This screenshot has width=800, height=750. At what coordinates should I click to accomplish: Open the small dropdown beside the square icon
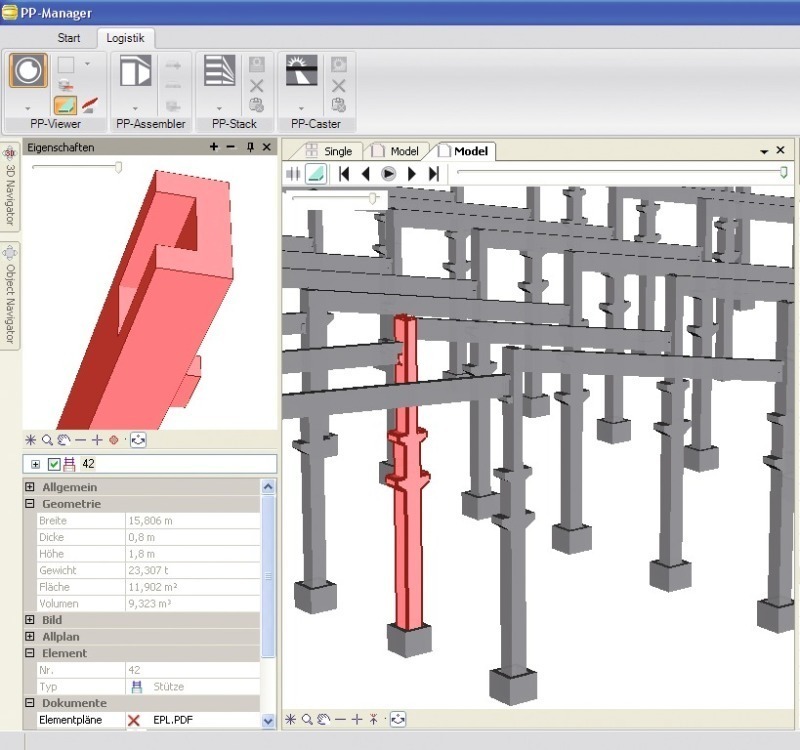pos(87,64)
